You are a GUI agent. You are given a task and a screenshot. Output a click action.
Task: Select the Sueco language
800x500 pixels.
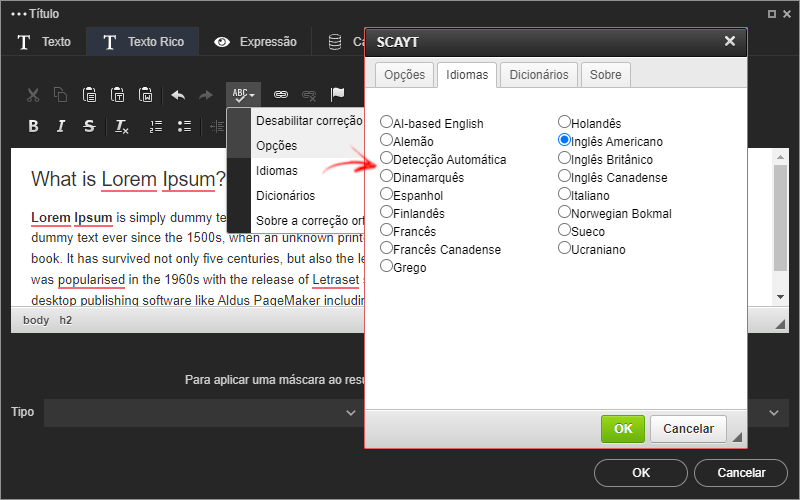pyautogui.click(x=564, y=230)
